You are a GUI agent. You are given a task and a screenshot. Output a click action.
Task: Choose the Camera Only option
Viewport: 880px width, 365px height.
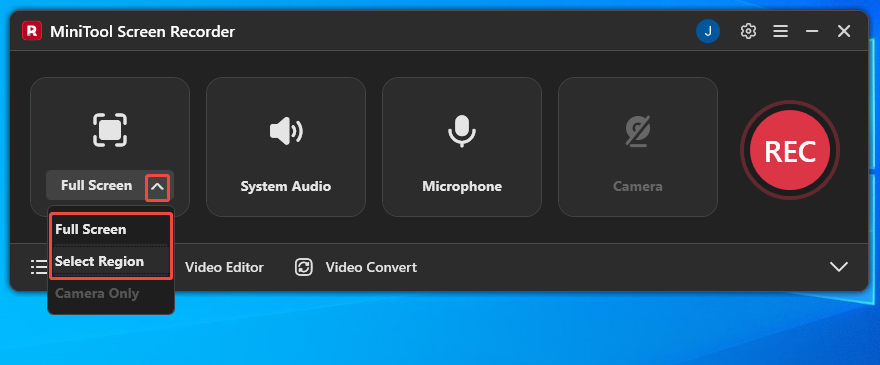click(111, 293)
